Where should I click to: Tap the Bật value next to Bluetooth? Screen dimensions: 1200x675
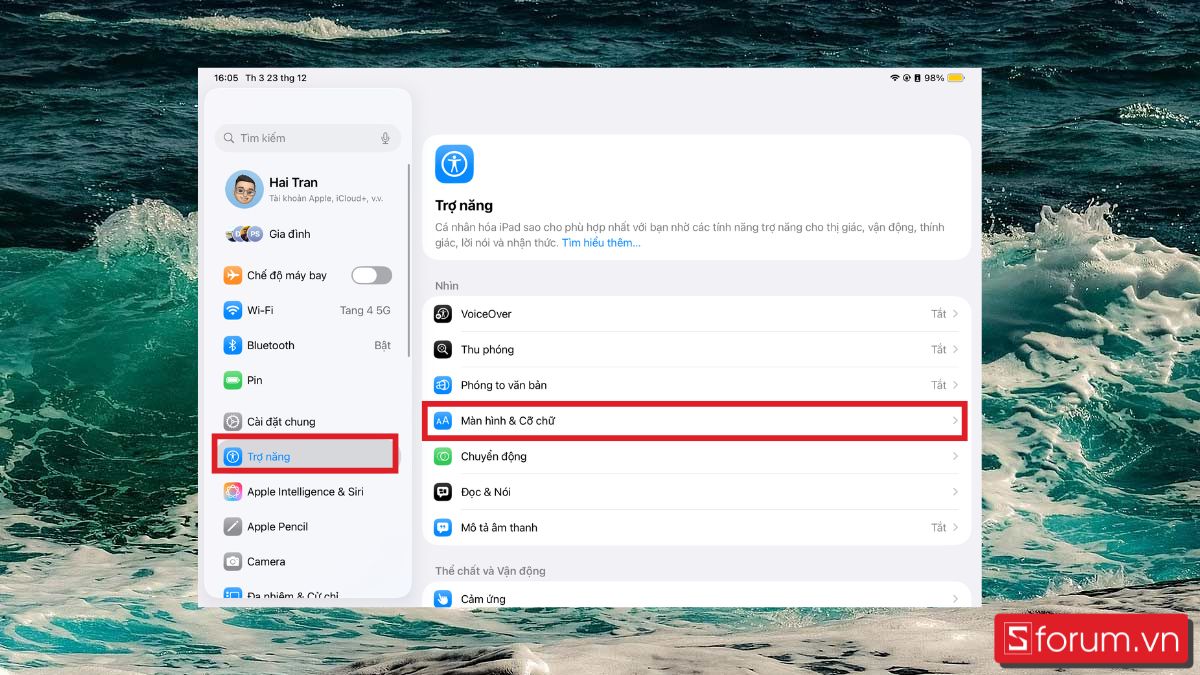383,345
